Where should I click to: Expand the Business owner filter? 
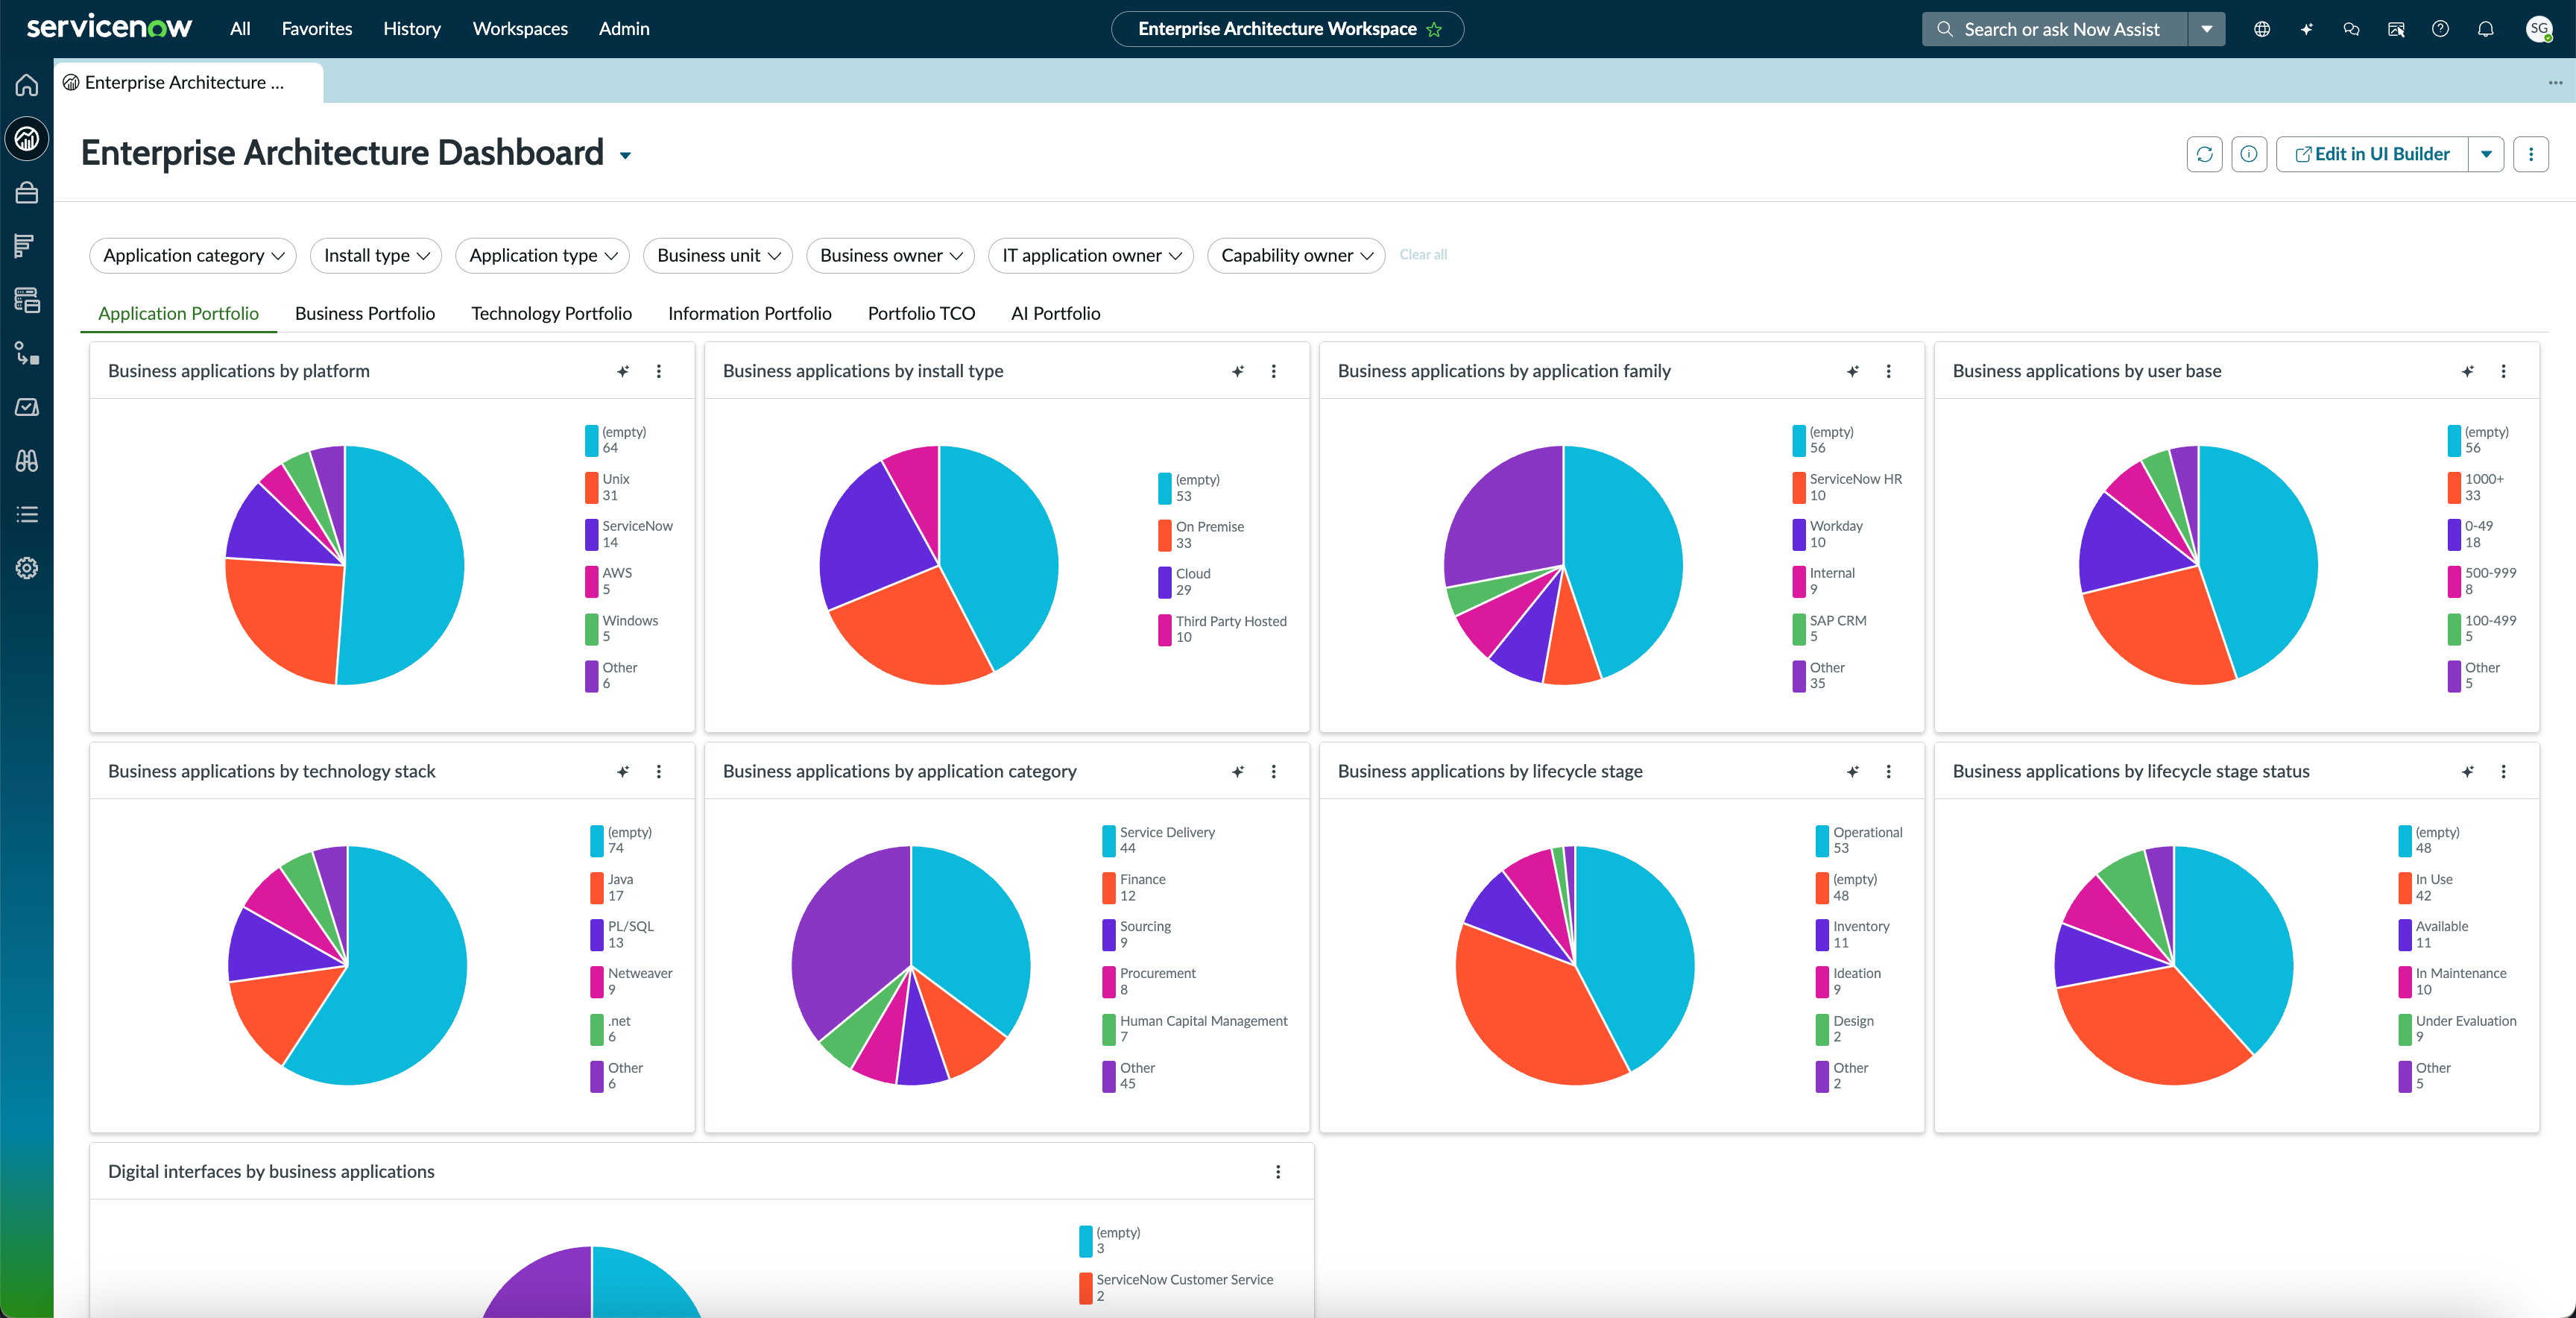coord(890,255)
